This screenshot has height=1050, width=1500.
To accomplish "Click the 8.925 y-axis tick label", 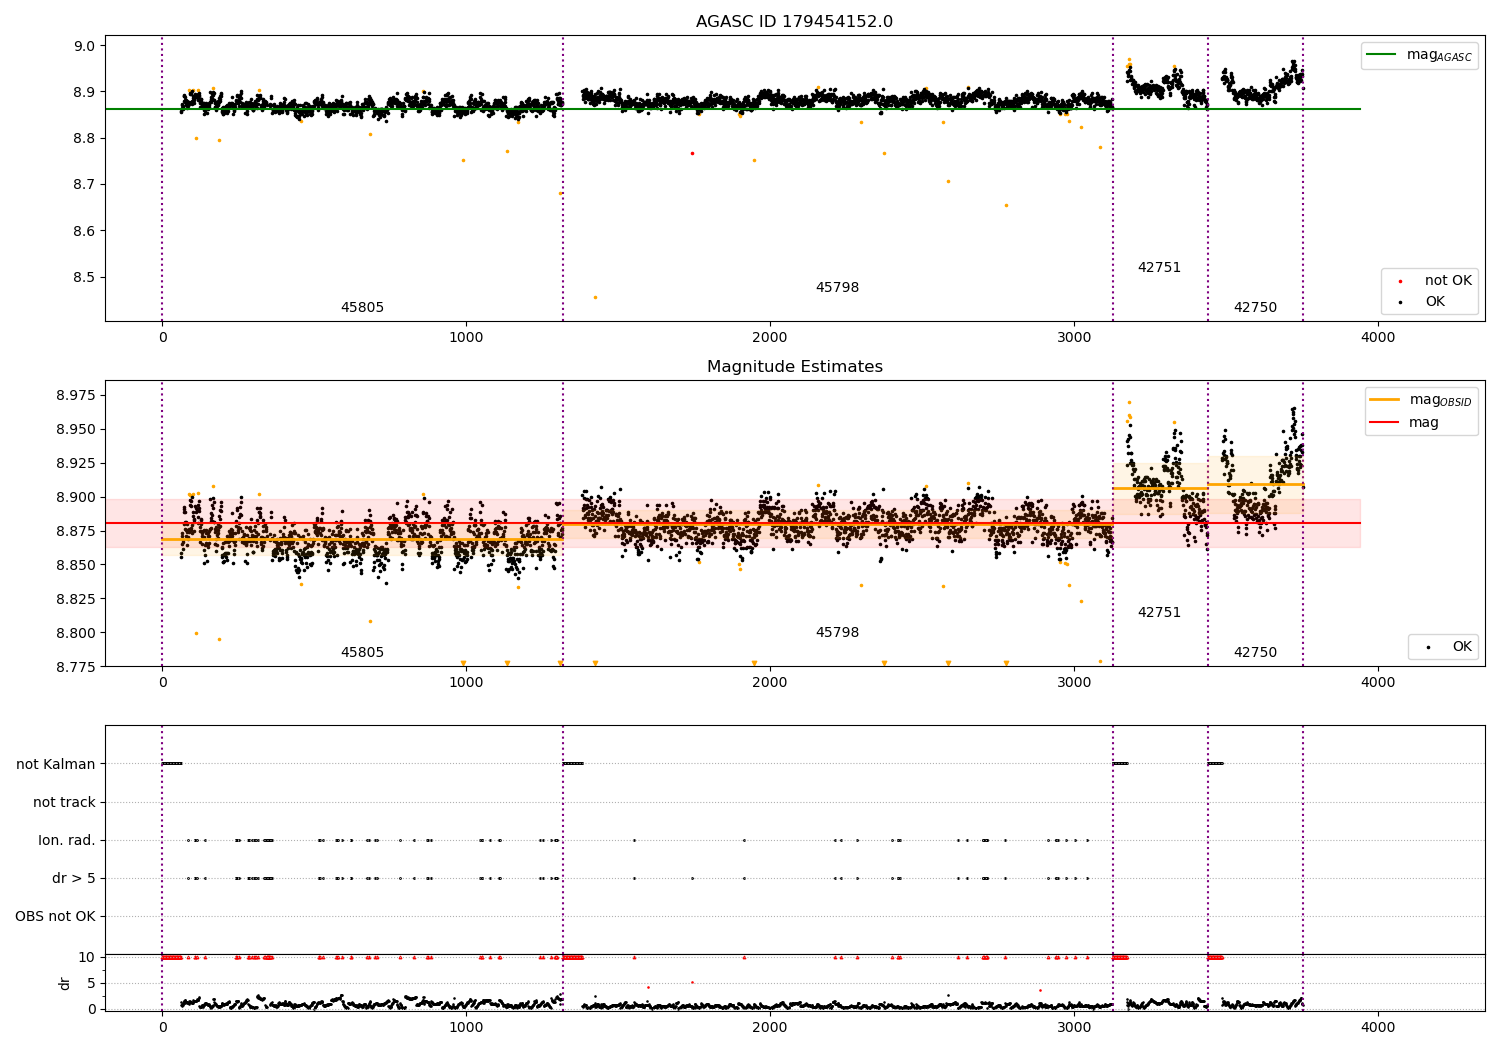I will 76,464.
